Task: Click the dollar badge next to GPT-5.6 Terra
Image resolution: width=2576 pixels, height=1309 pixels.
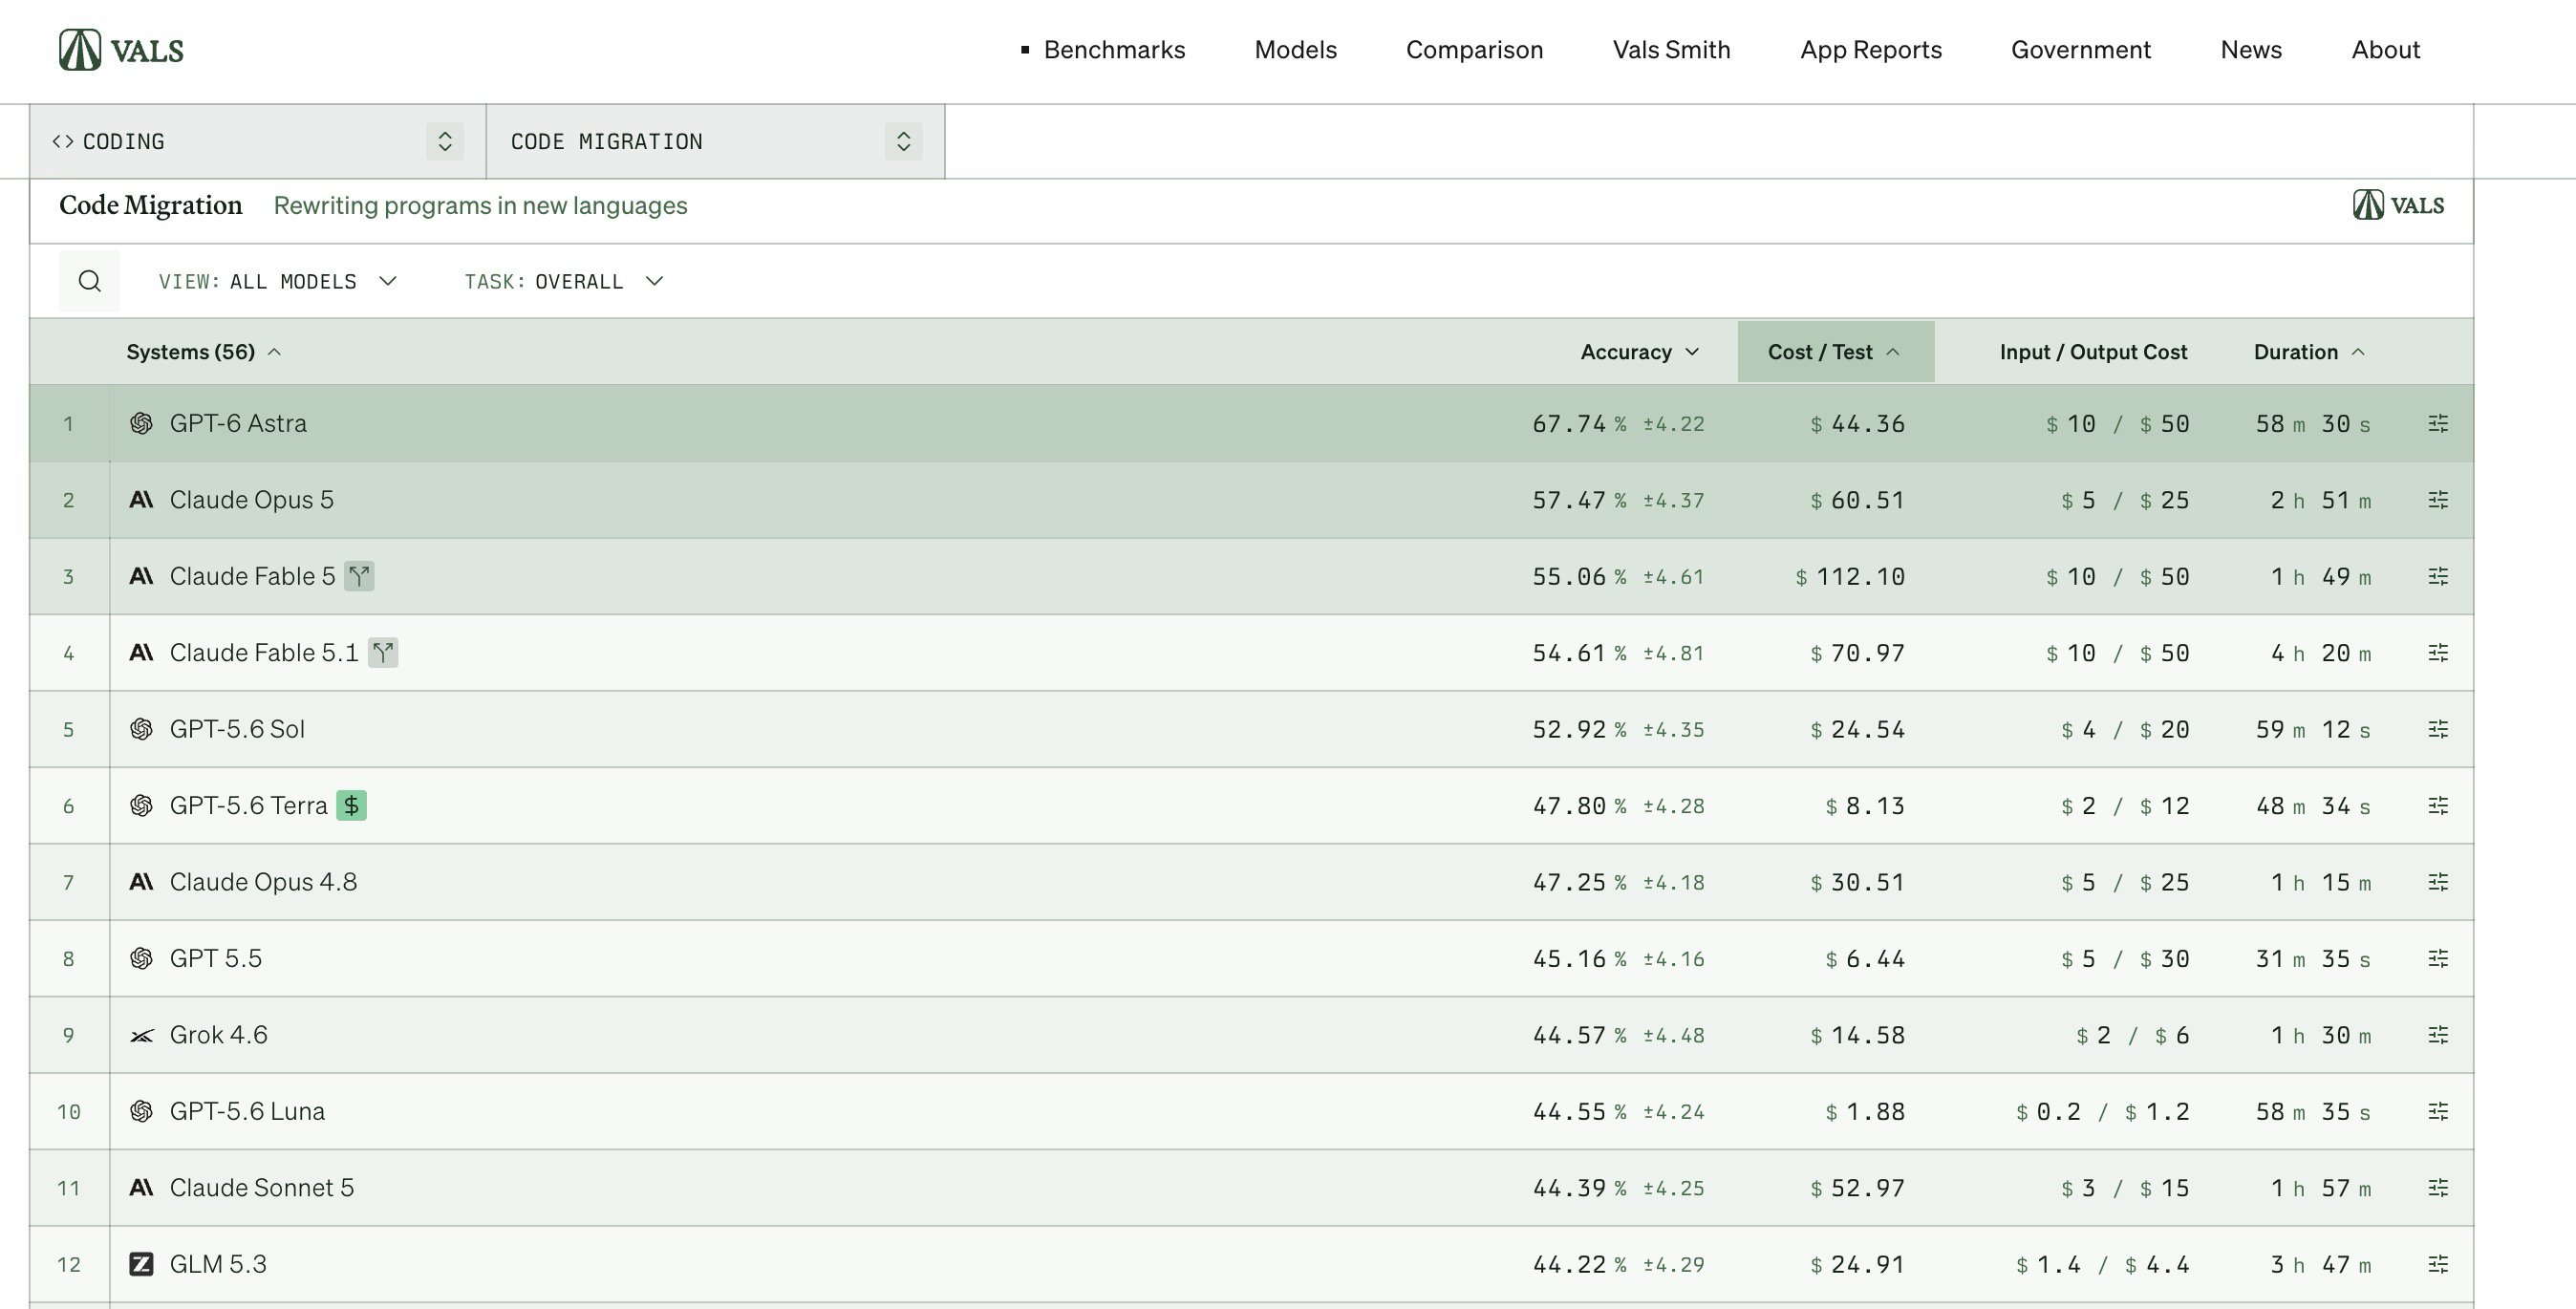Action: click(x=351, y=805)
